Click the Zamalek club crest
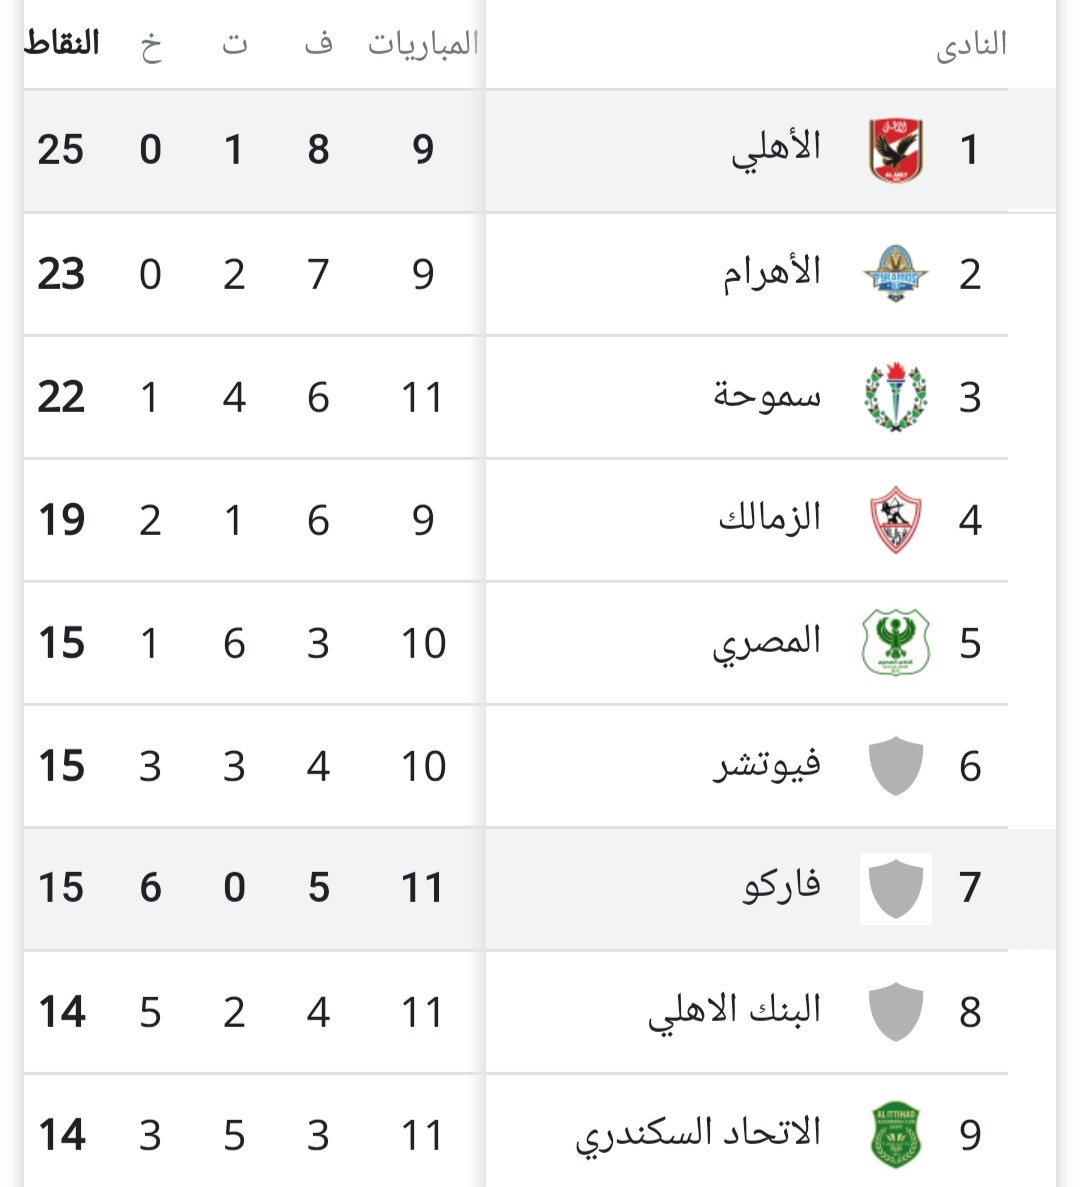Viewport: 1080px width, 1187px height. coord(895,520)
